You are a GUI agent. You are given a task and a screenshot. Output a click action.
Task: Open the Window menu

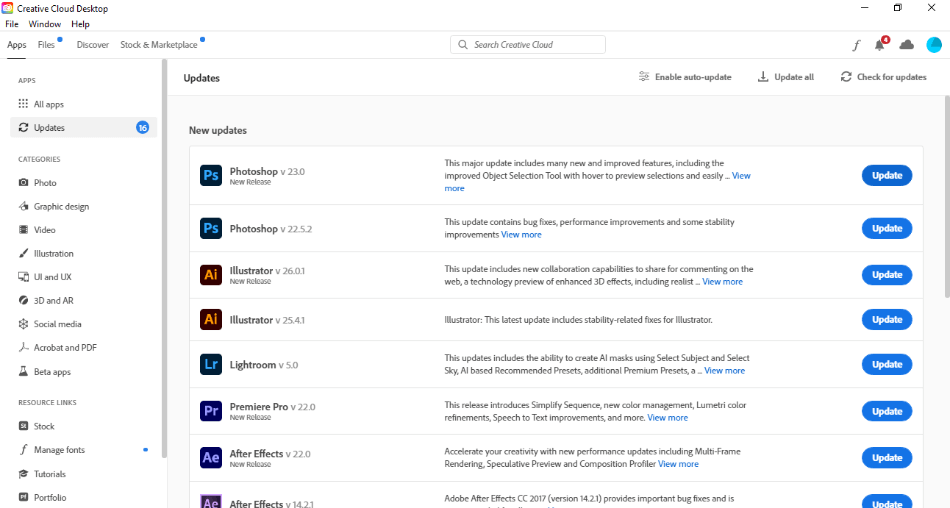(x=45, y=24)
